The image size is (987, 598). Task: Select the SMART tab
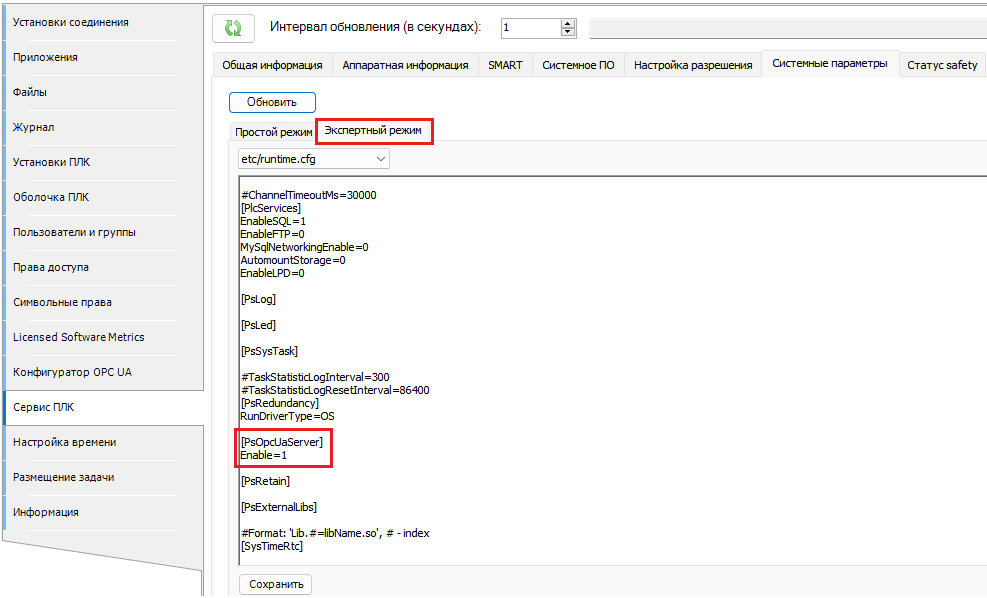coord(505,65)
